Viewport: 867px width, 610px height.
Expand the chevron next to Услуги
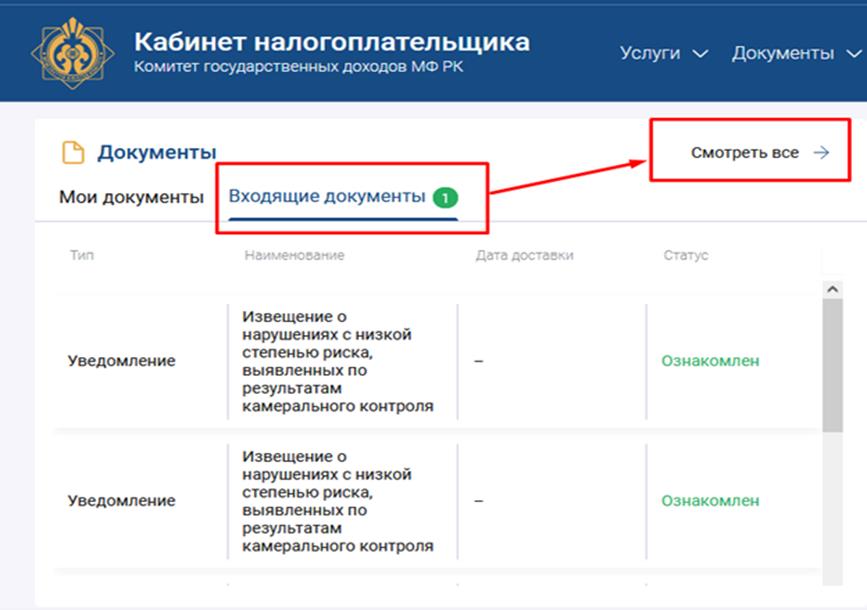[x=700, y=54]
